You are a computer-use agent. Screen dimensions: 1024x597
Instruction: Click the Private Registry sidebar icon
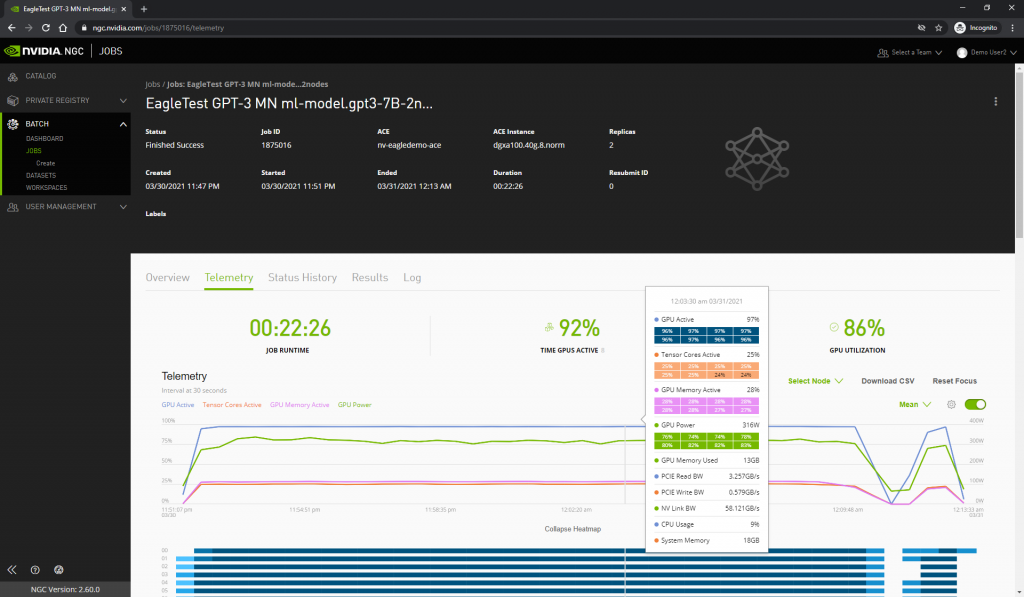pos(12,100)
